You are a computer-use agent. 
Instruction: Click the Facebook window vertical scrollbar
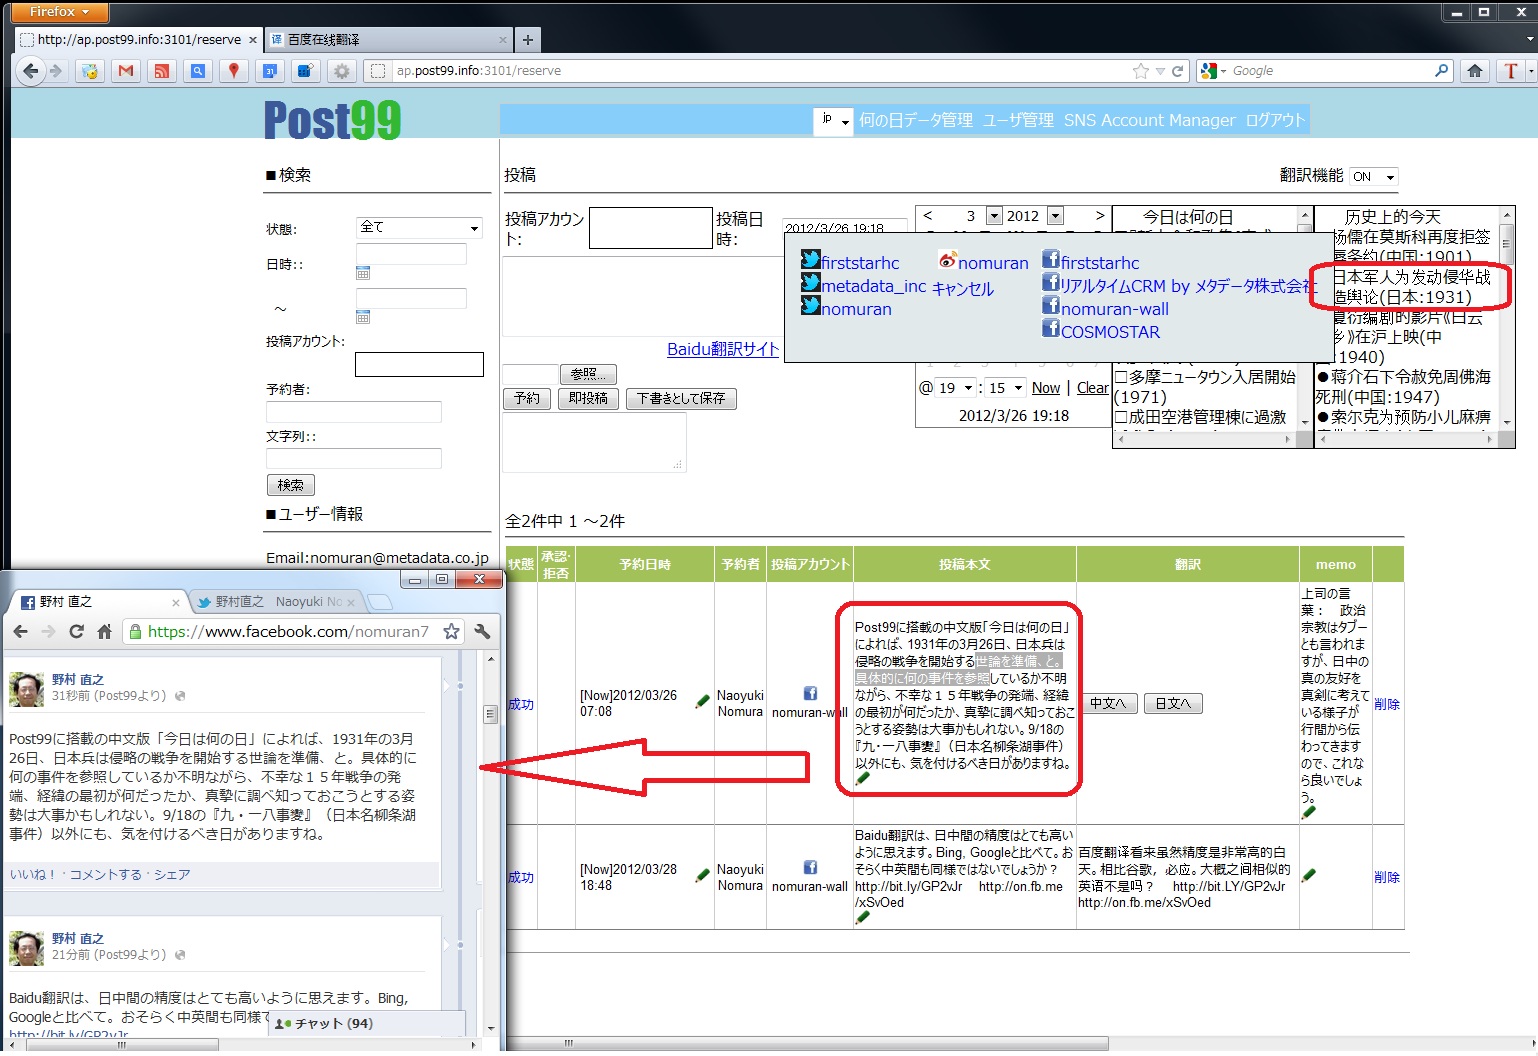tap(490, 714)
